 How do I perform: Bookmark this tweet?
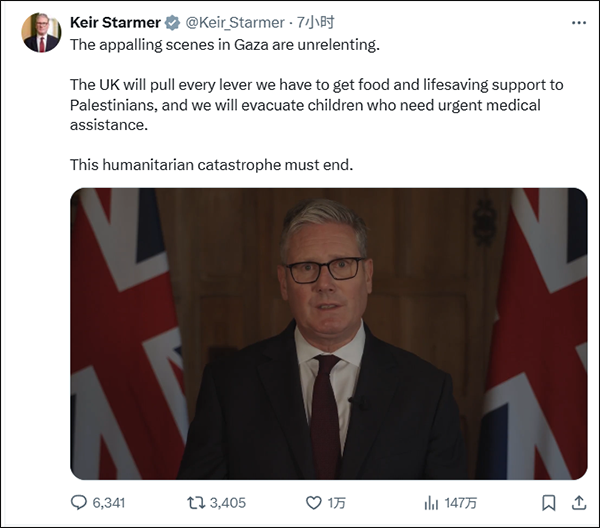548,502
